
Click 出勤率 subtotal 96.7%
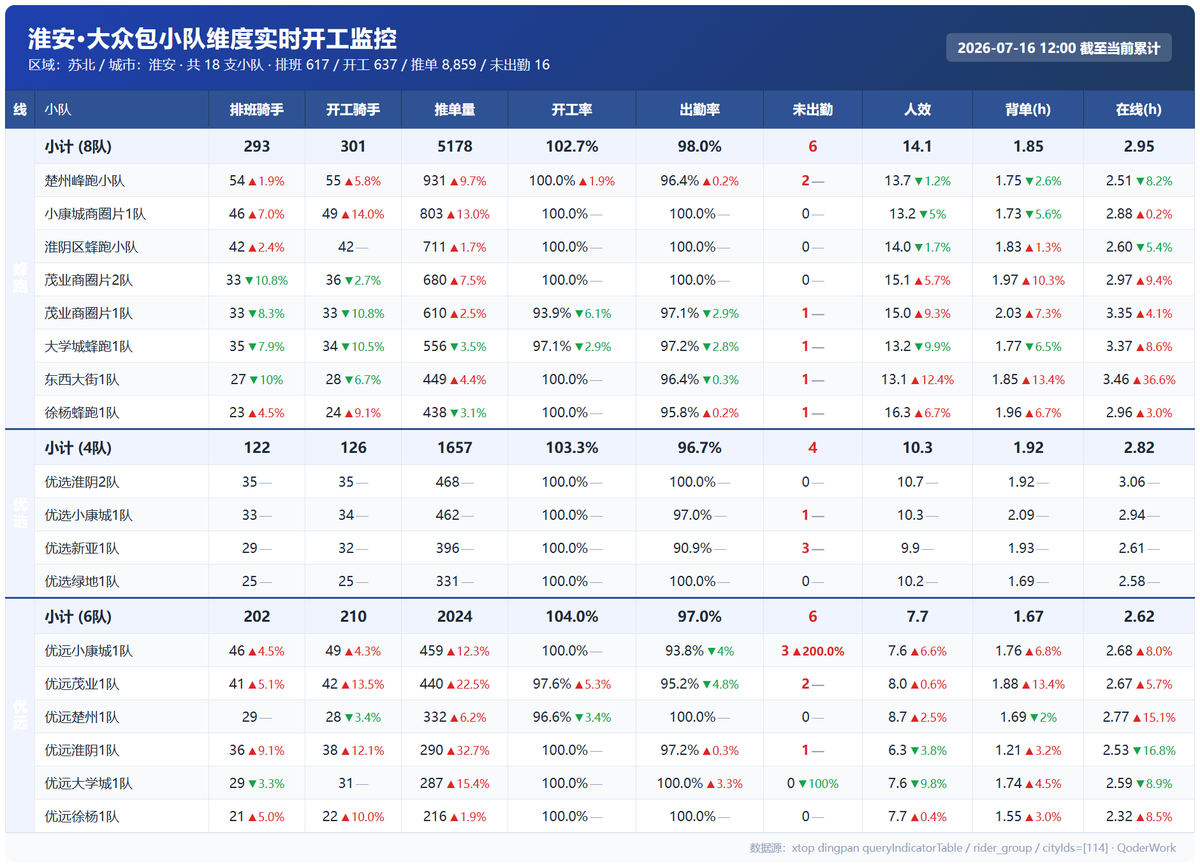click(x=699, y=448)
